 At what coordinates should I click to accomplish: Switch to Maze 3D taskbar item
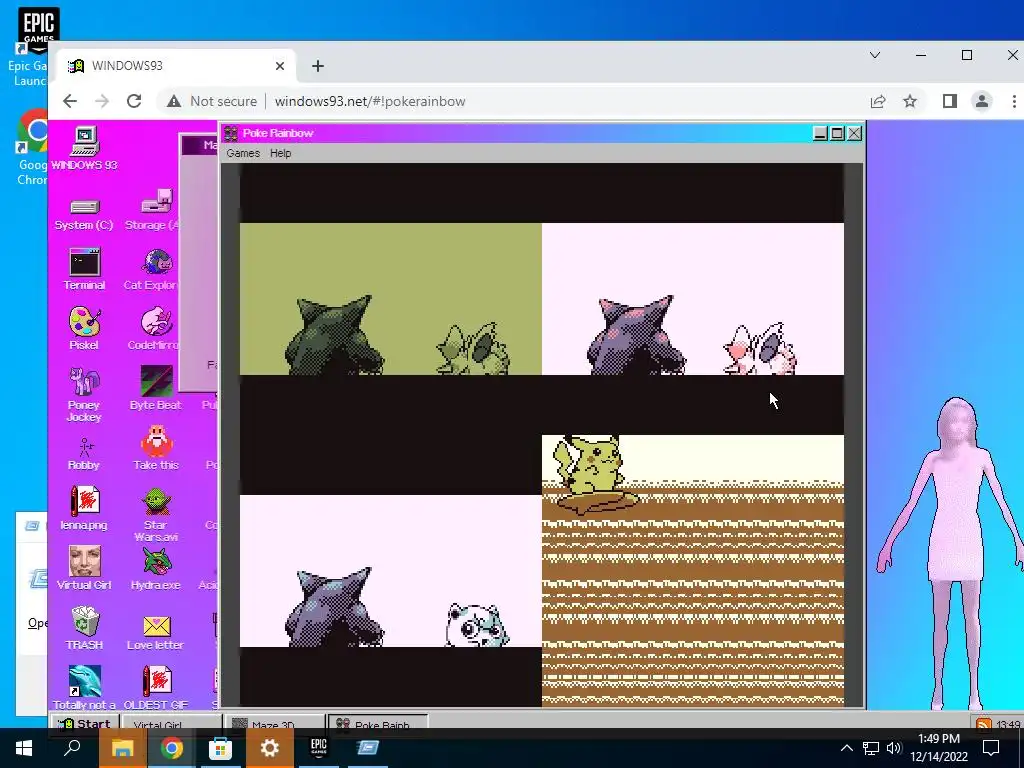tap(274, 723)
